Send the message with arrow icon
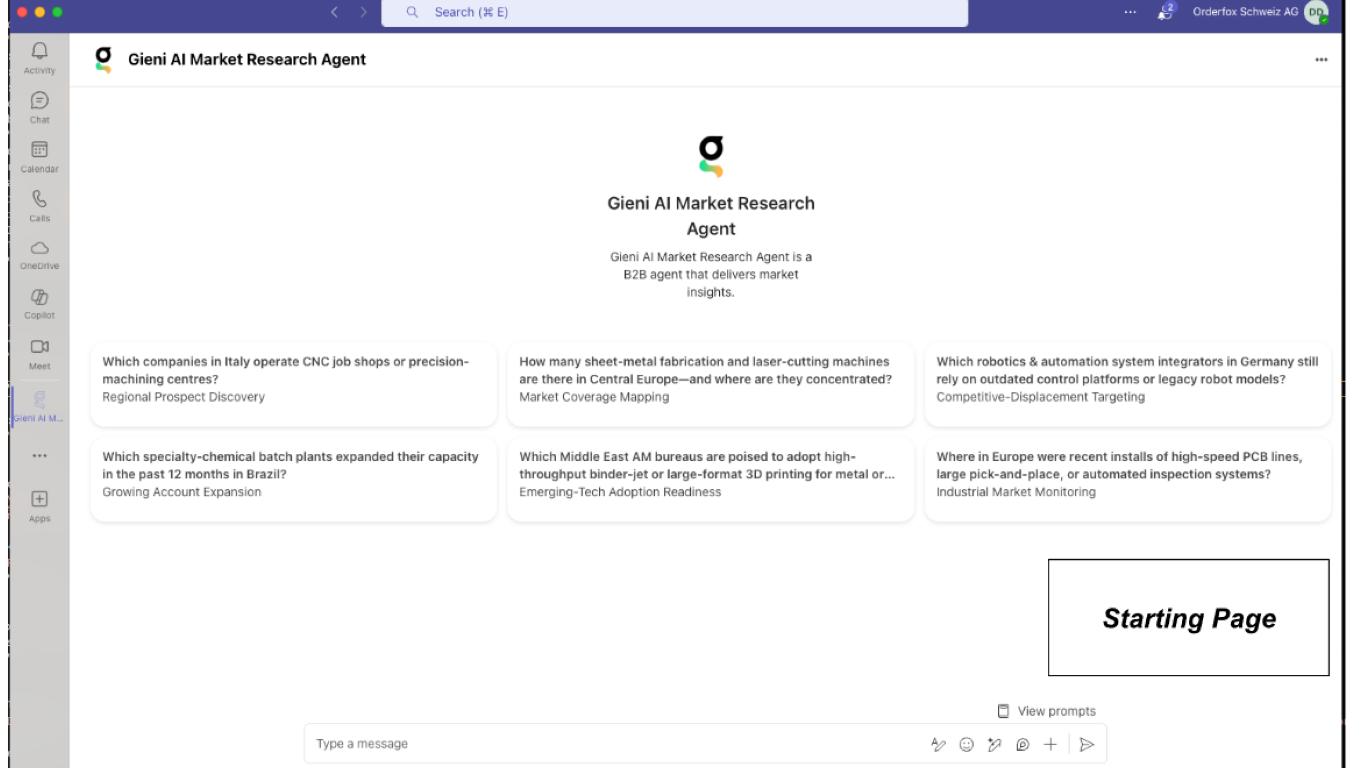Viewport: 1366px width, 768px height. click(x=1087, y=744)
